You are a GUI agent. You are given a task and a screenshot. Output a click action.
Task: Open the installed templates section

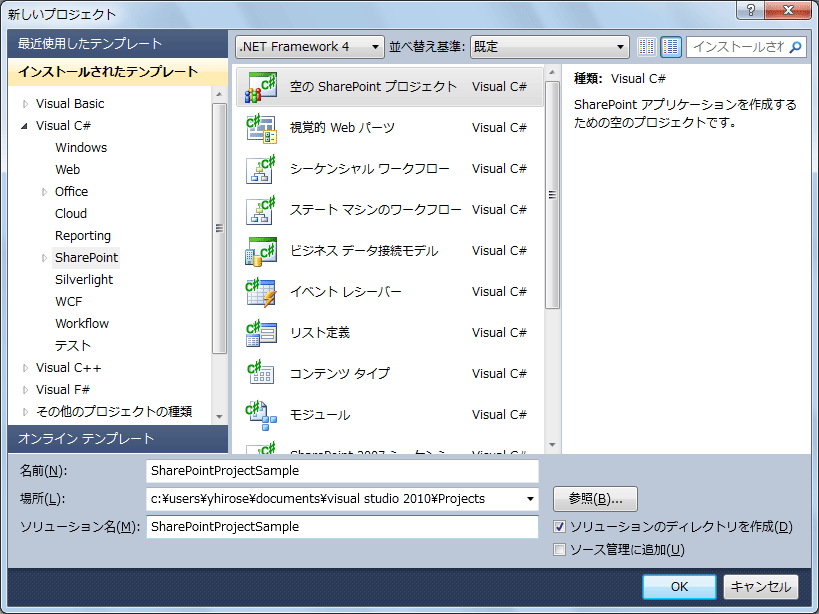118,72
